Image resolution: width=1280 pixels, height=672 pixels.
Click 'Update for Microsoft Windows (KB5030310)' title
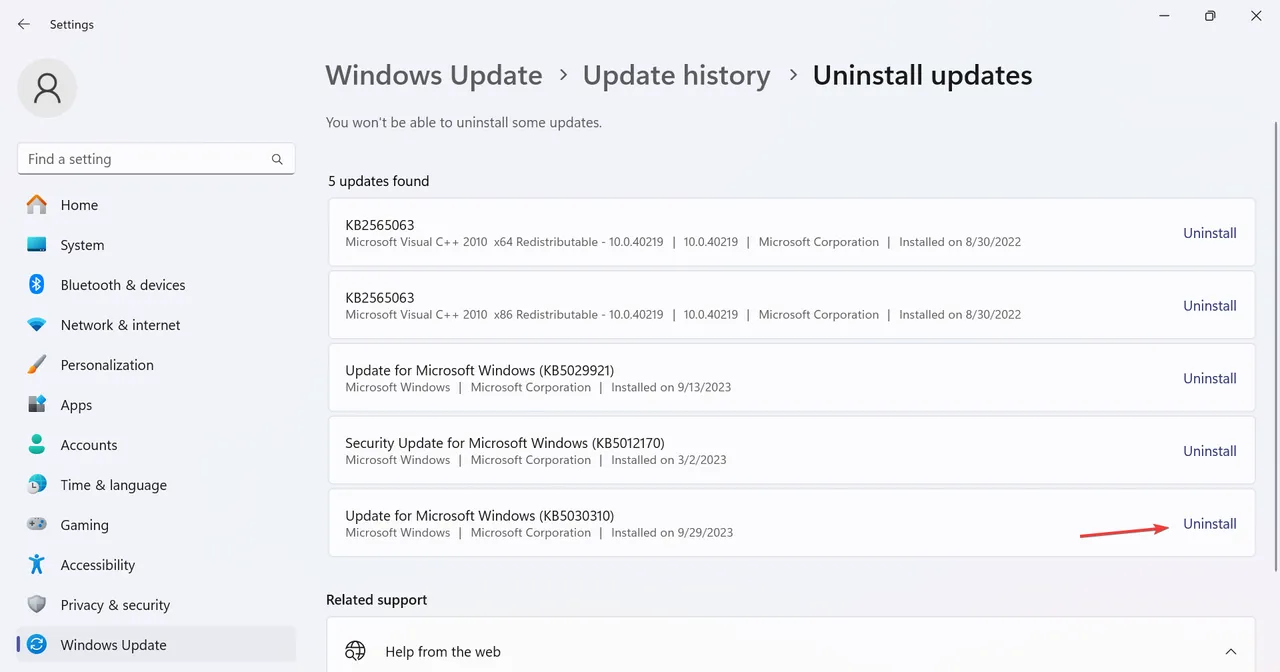[x=480, y=516]
